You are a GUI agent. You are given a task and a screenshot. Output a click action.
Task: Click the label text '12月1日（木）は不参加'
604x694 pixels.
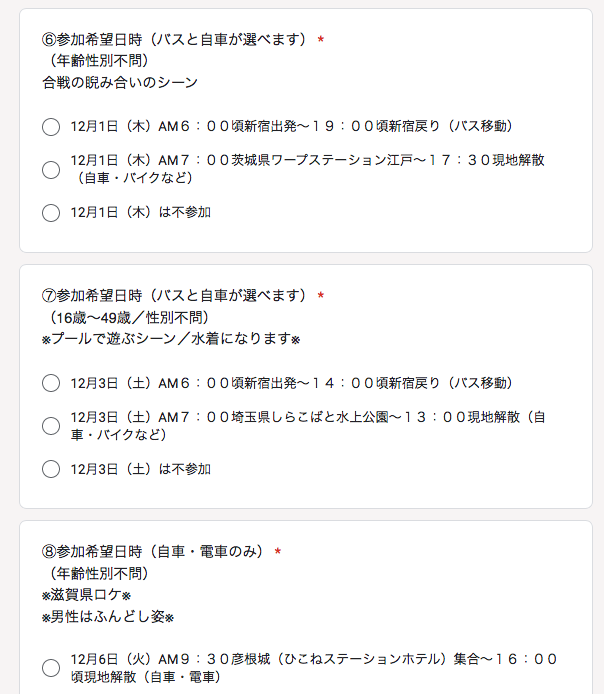point(140,212)
